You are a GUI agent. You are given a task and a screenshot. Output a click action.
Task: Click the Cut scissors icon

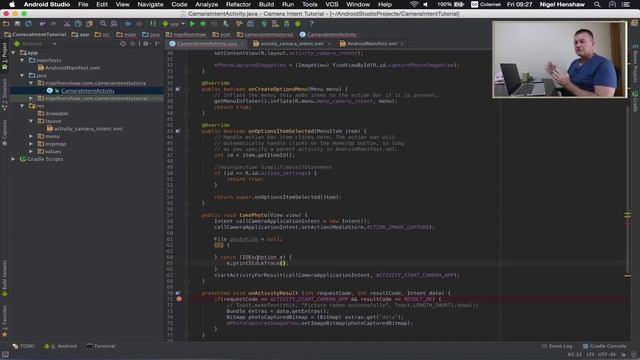[x=67, y=24]
